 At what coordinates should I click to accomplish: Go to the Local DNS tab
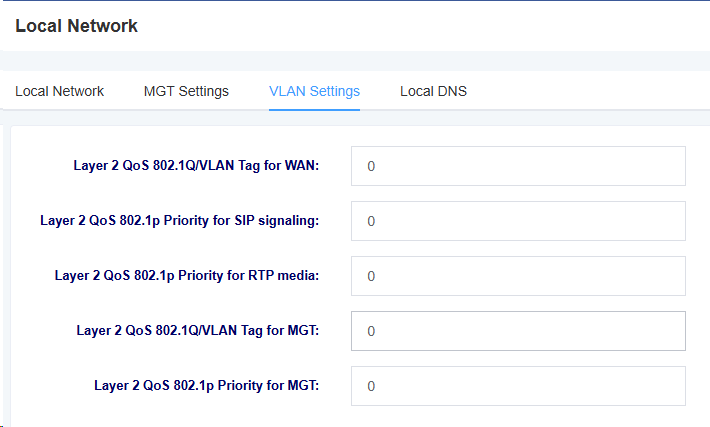pyautogui.click(x=433, y=91)
